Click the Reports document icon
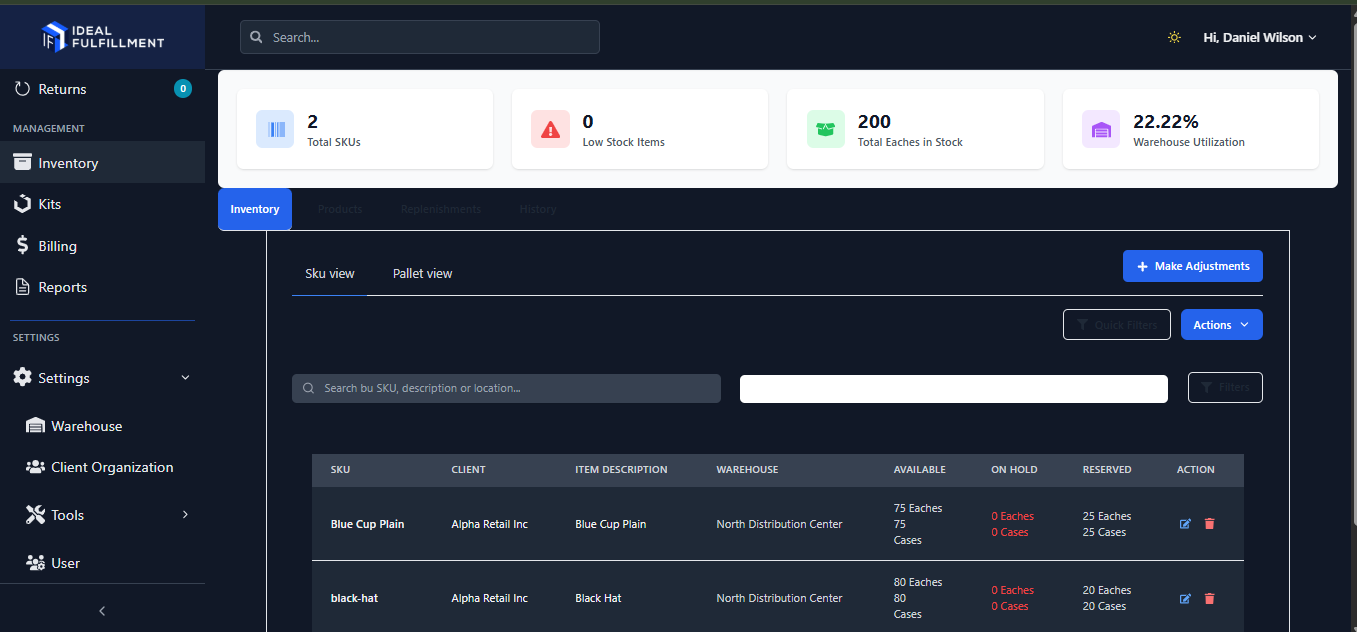Viewport: 1357px width, 632px height. pyautogui.click(x=22, y=287)
